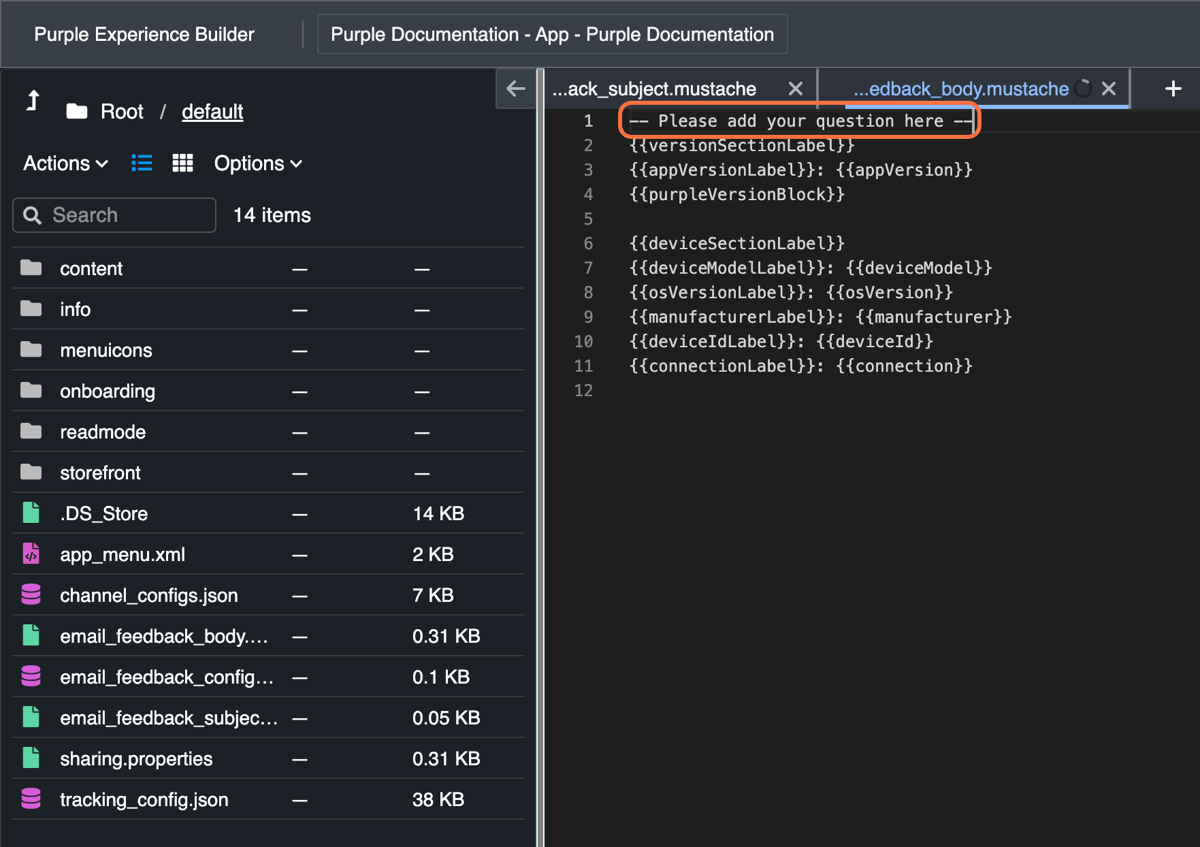Close the edback_body.mustache tab
1200x847 pixels.
[x=1108, y=89]
